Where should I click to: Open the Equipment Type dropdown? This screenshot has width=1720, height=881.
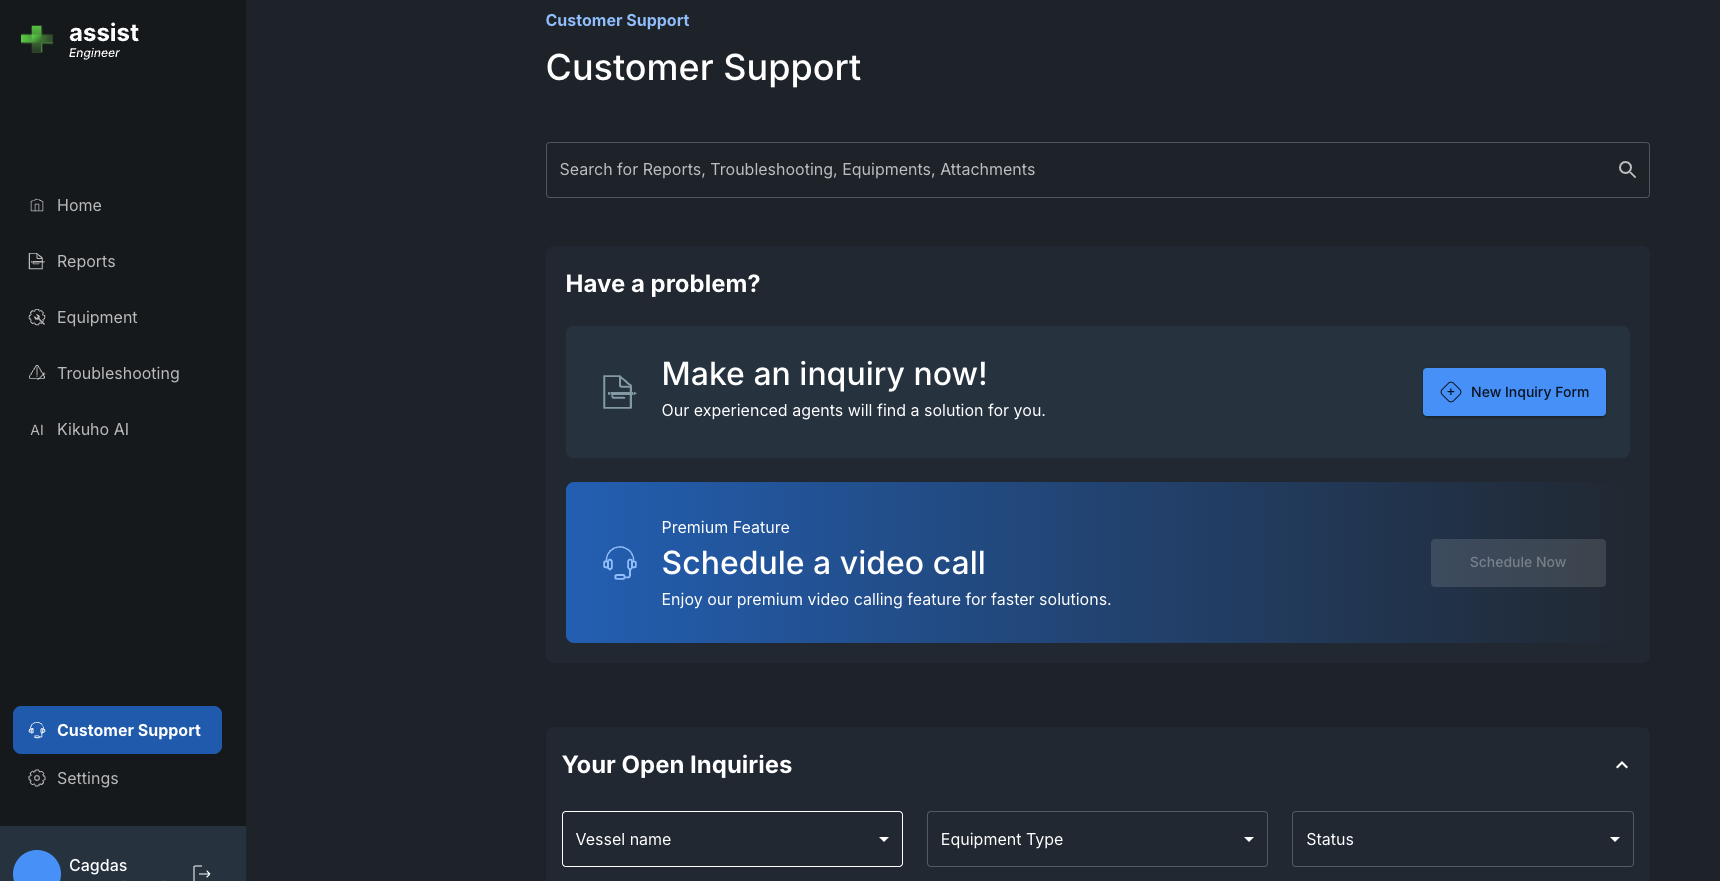1097,839
